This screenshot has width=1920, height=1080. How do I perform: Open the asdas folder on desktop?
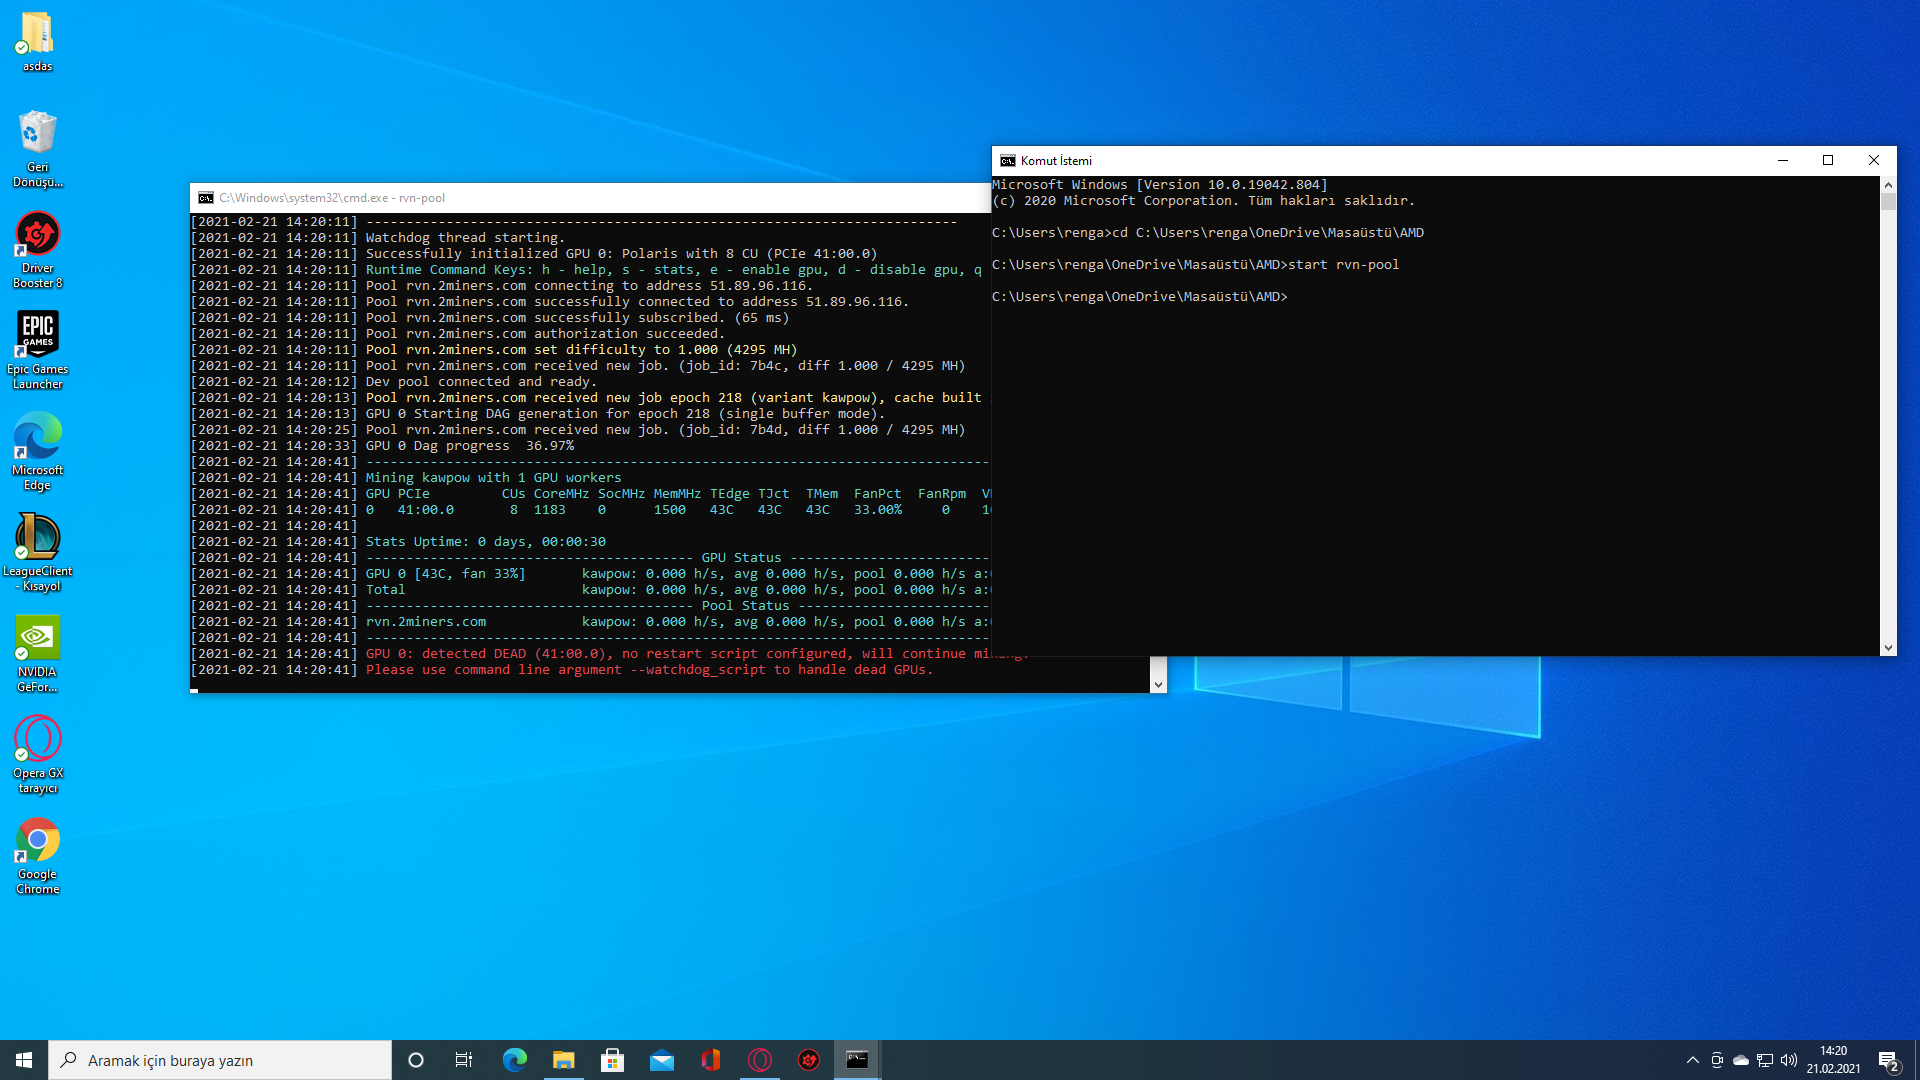tap(38, 34)
